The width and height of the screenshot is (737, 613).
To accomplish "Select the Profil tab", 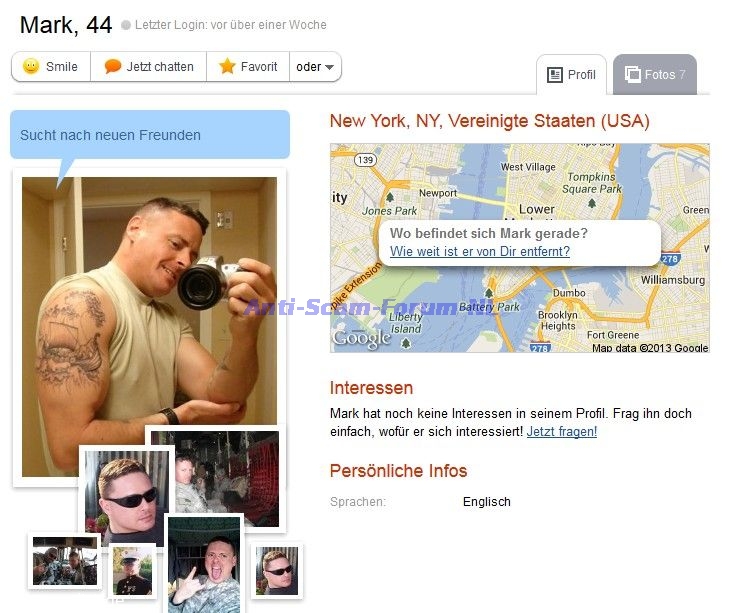I will coord(571,75).
